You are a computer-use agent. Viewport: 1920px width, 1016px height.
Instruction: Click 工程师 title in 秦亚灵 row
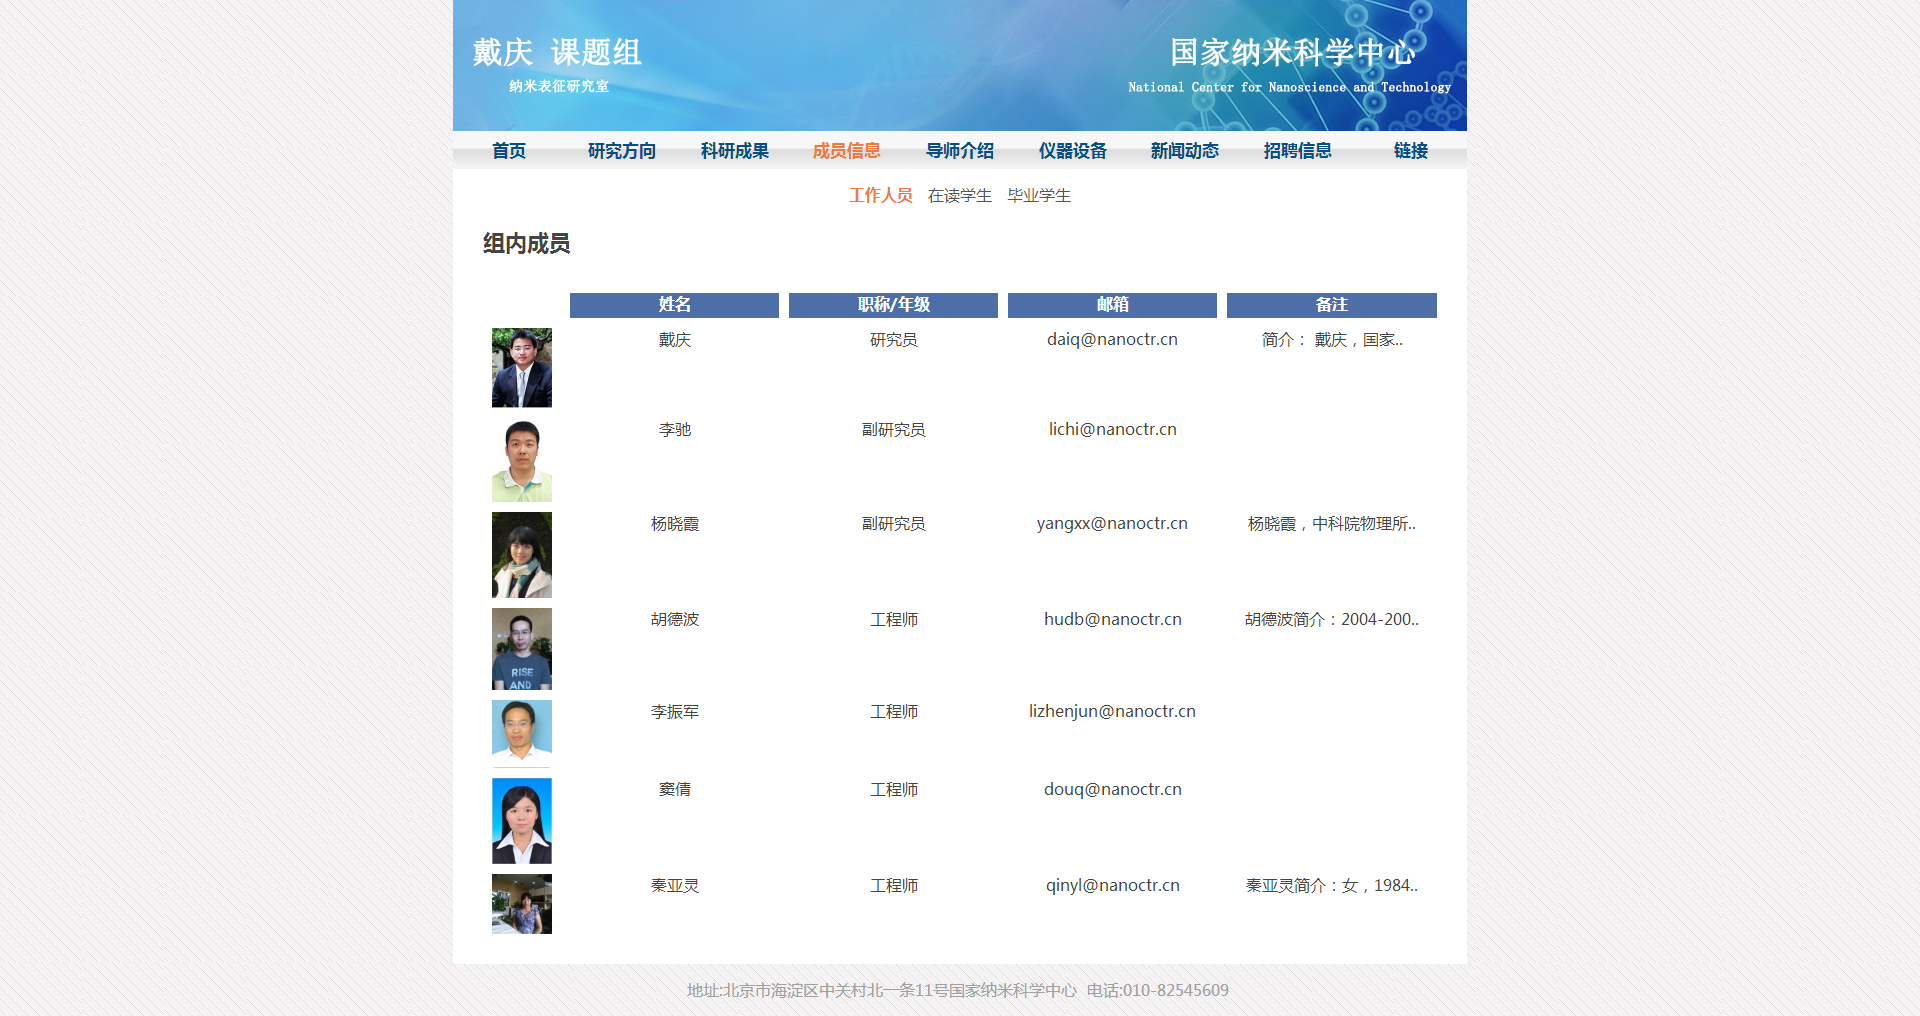coord(894,886)
